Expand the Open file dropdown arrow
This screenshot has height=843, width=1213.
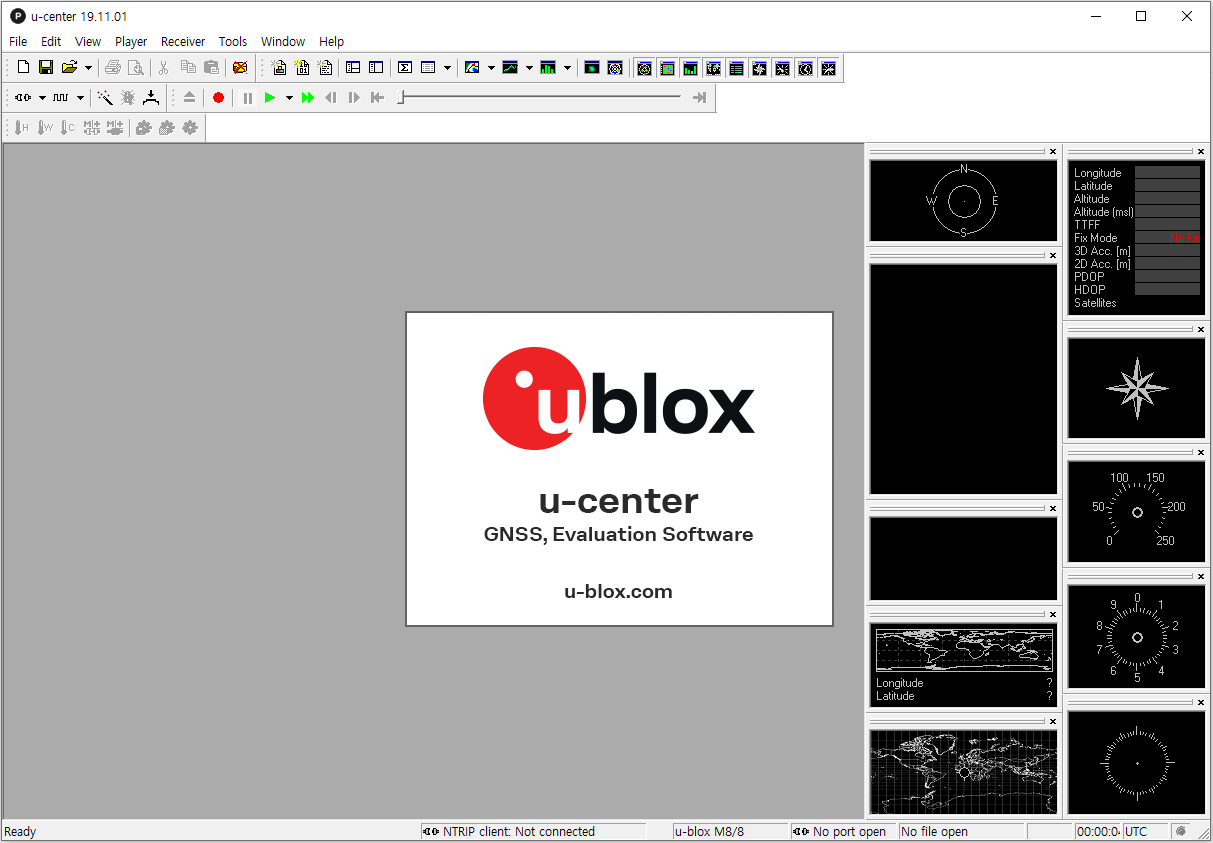pos(88,68)
